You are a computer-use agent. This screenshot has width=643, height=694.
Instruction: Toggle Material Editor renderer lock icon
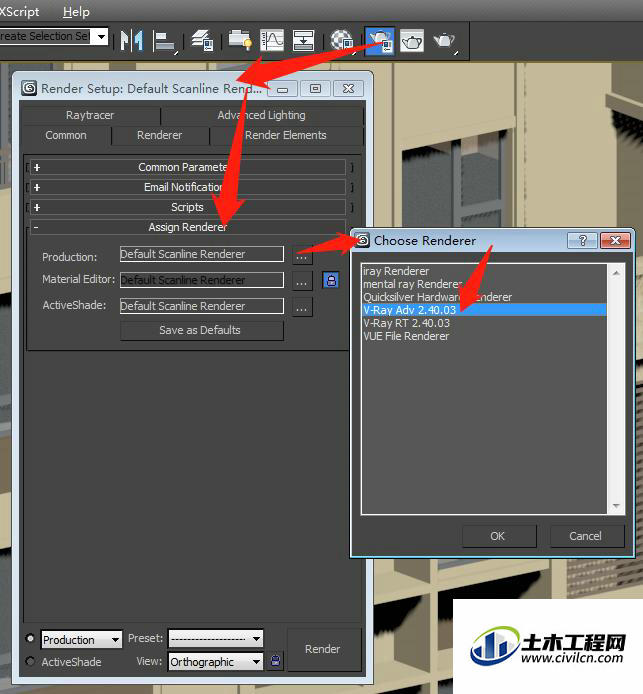tap(331, 280)
